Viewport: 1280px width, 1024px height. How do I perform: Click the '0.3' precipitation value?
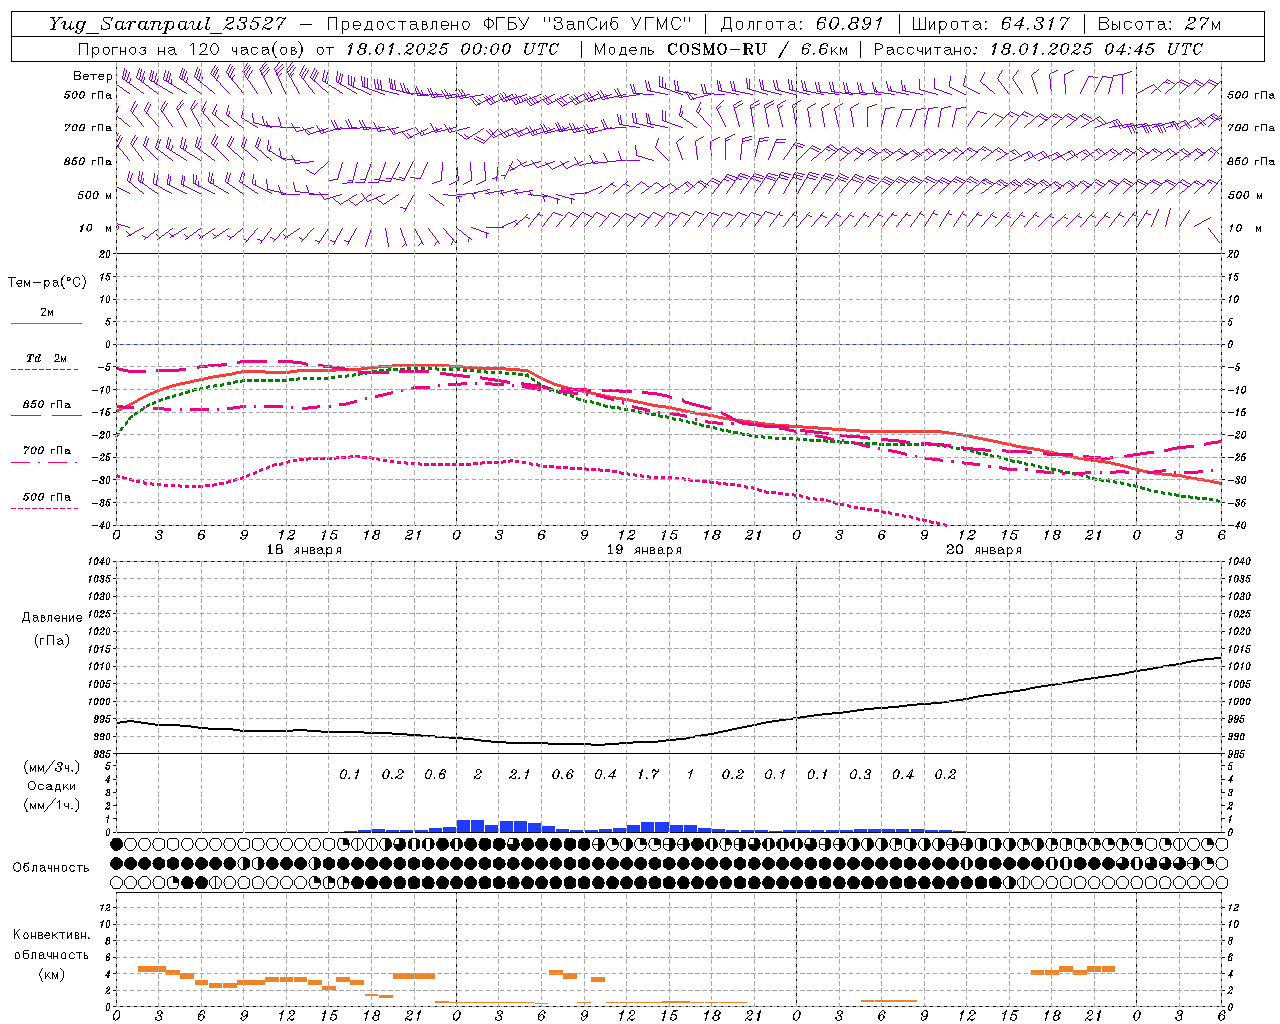click(x=860, y=774)
